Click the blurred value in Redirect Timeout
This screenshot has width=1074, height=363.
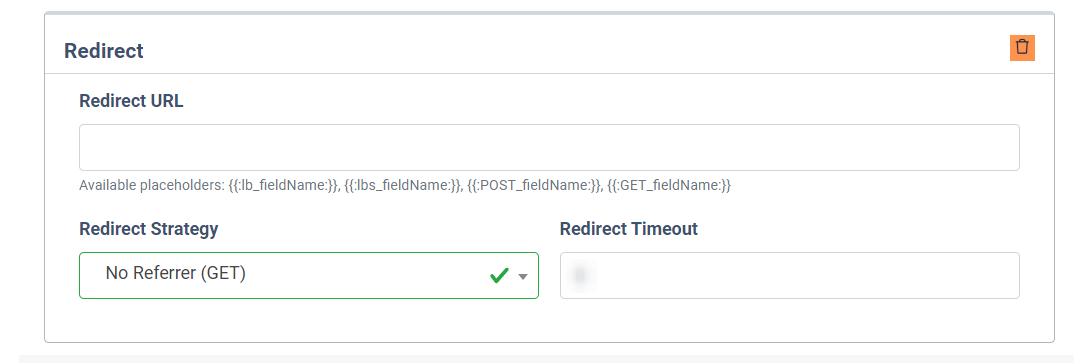coord(580,275)
